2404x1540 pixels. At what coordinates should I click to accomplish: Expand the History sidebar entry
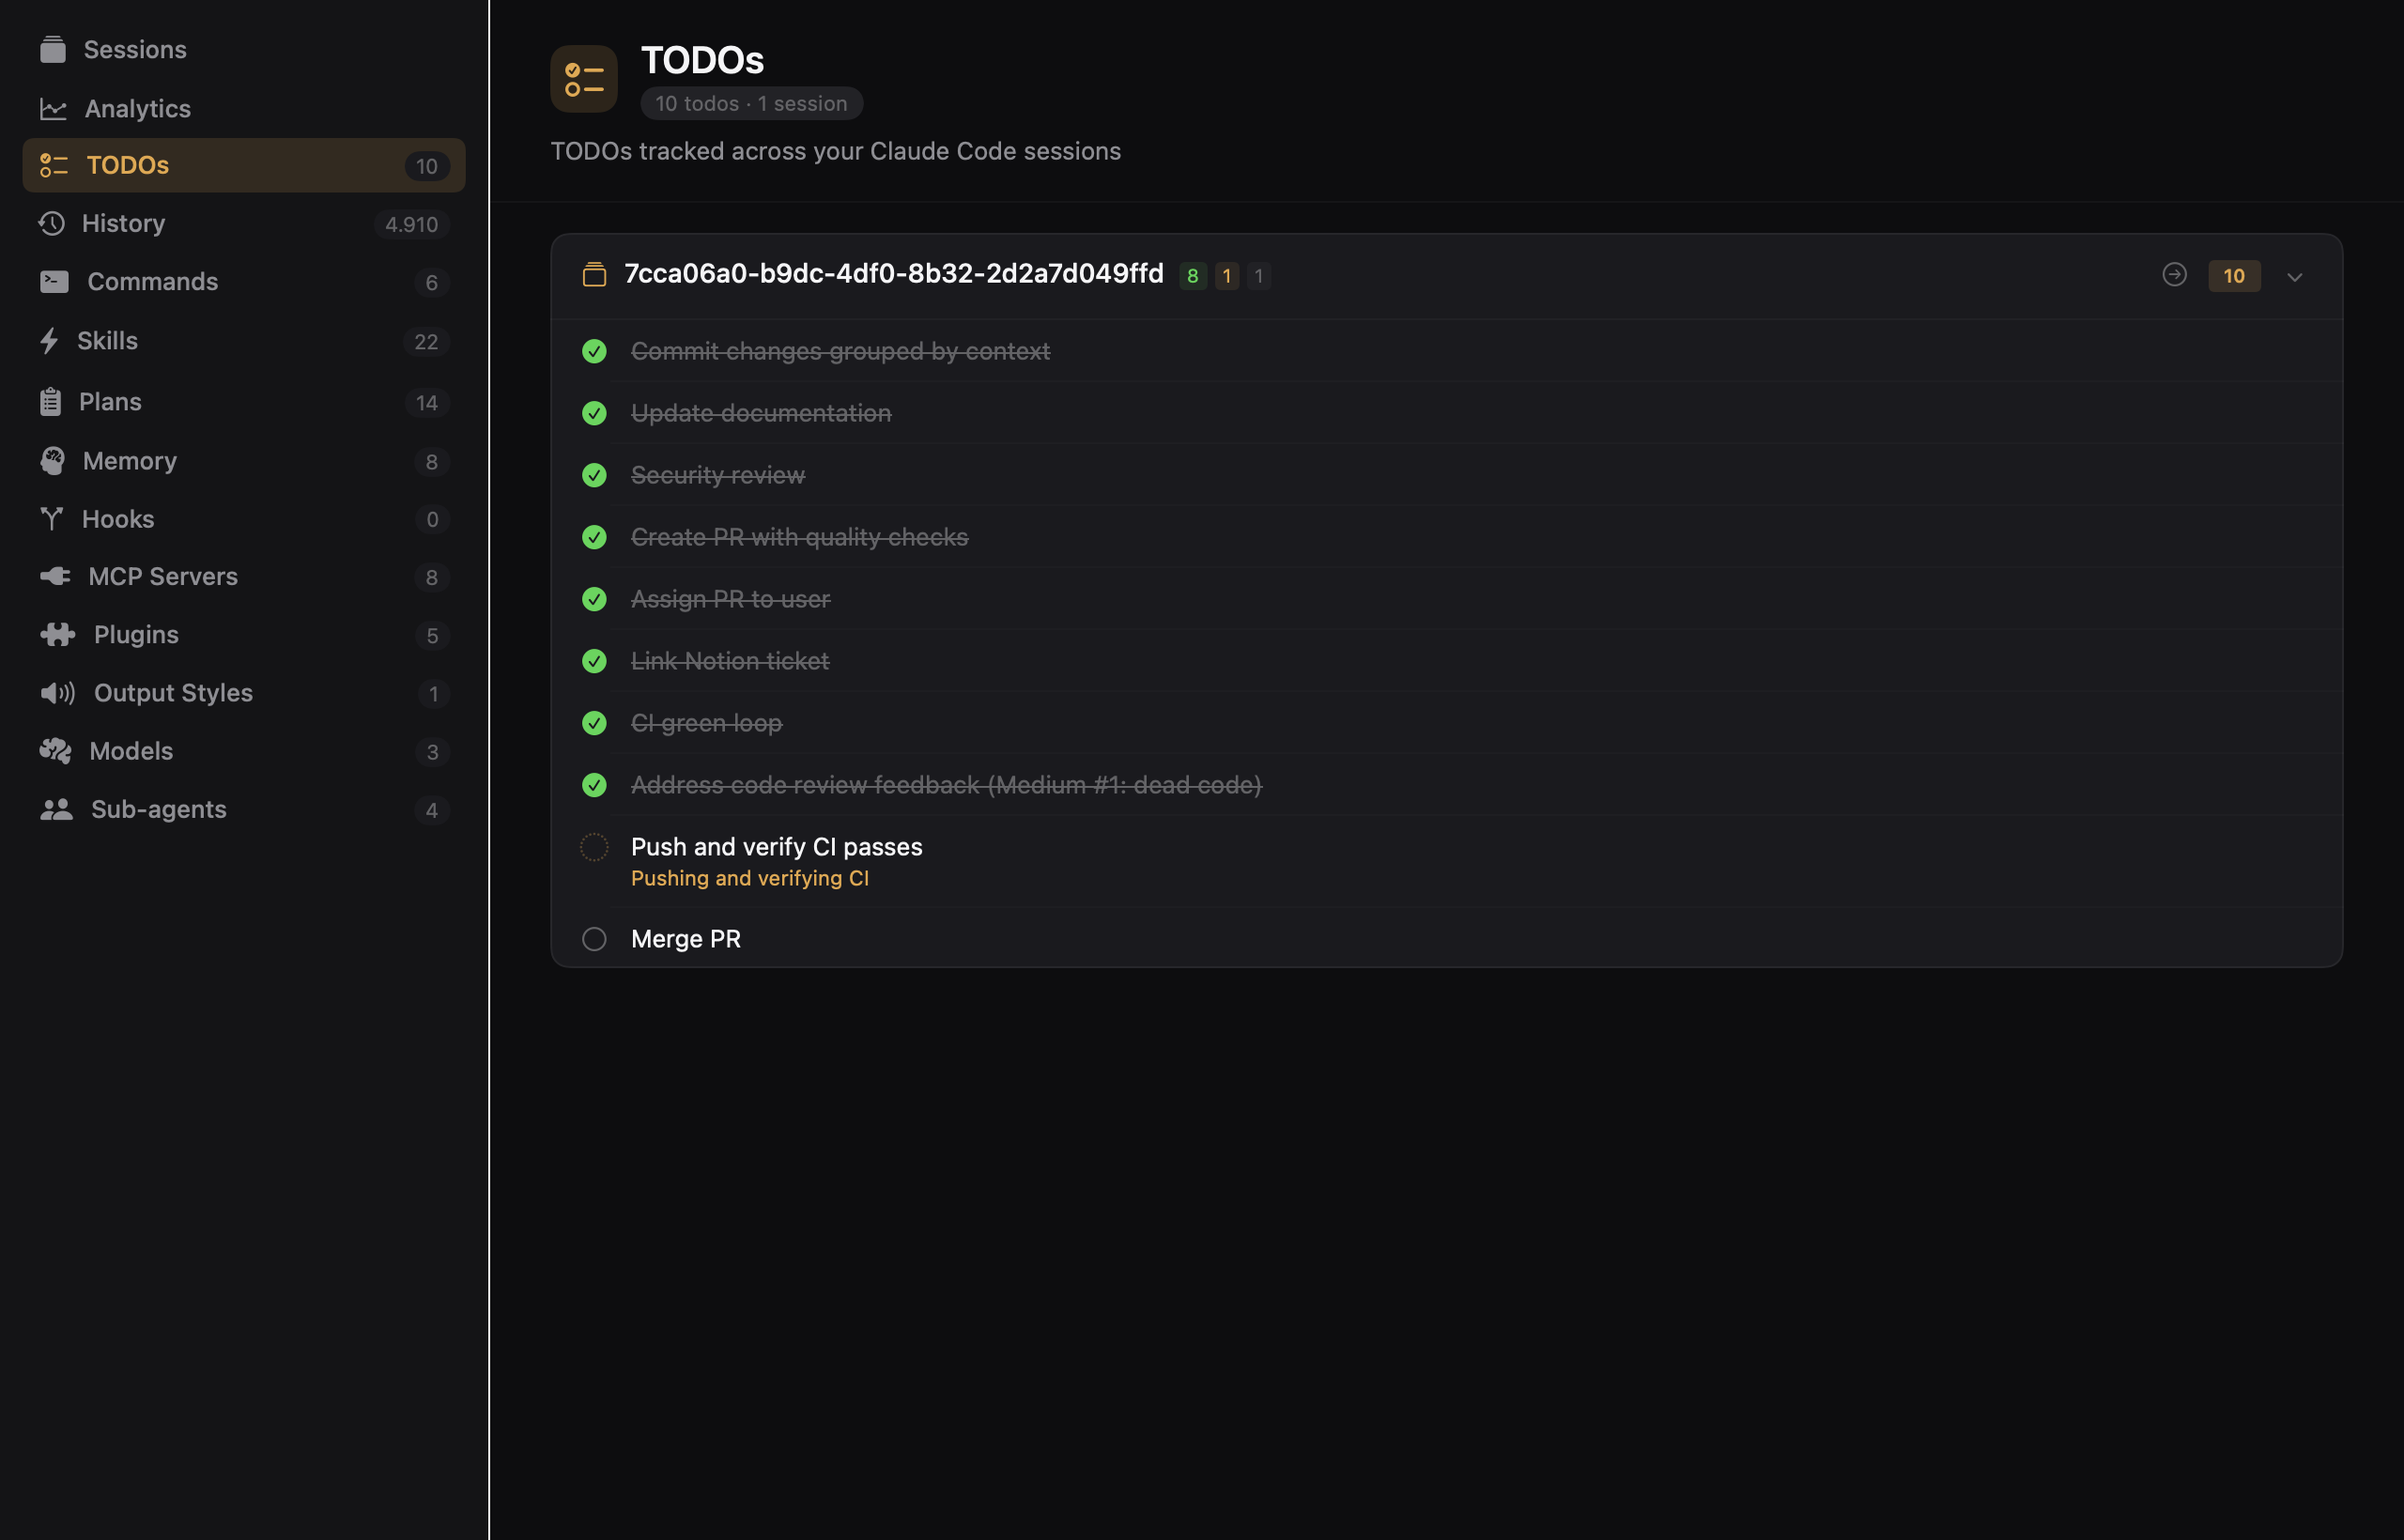tap(123, 223)
